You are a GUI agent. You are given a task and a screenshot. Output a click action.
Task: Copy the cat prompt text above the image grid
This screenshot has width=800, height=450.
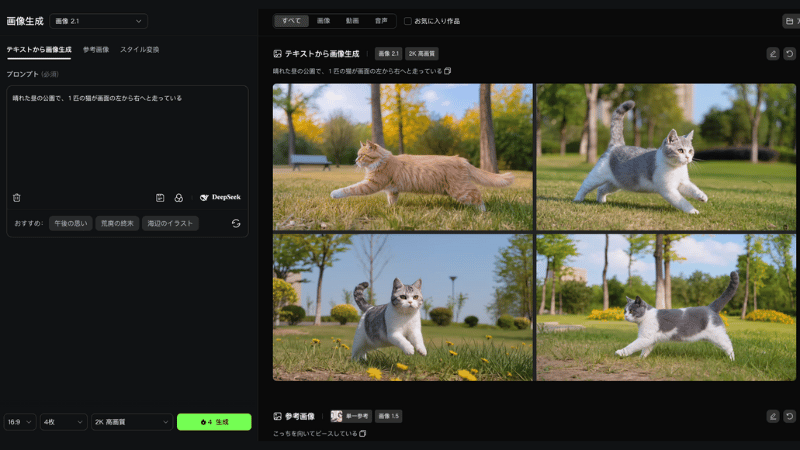(x=448, y=71)
